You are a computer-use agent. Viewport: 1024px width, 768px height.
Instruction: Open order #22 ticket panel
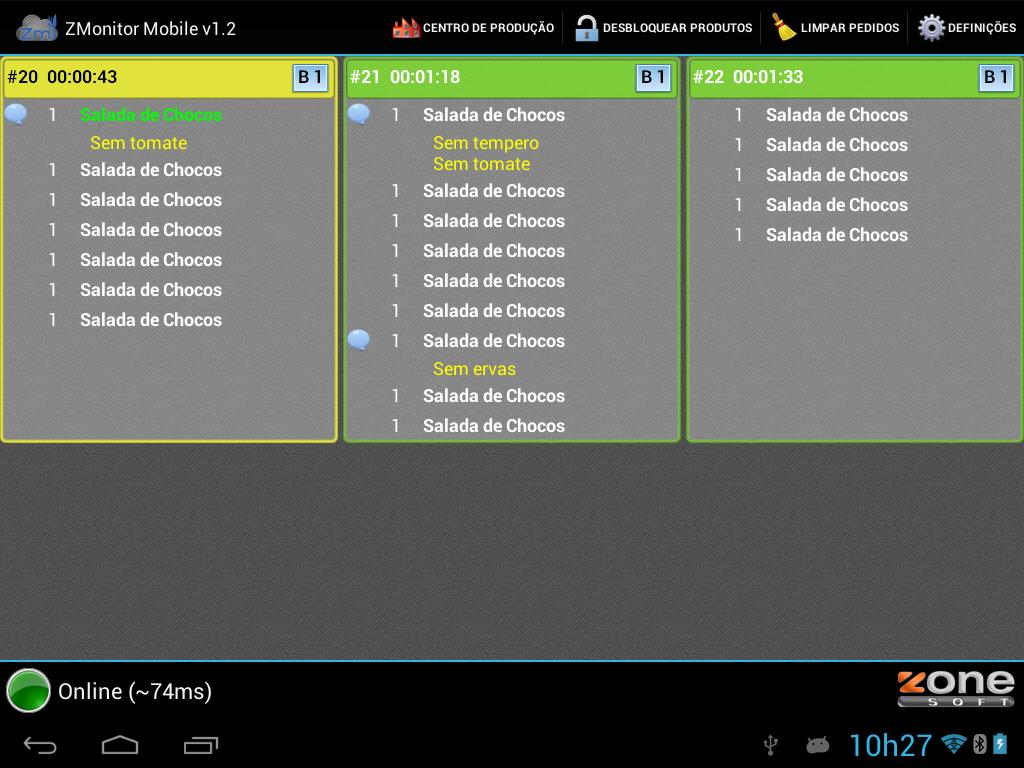(x=854, y=250)
